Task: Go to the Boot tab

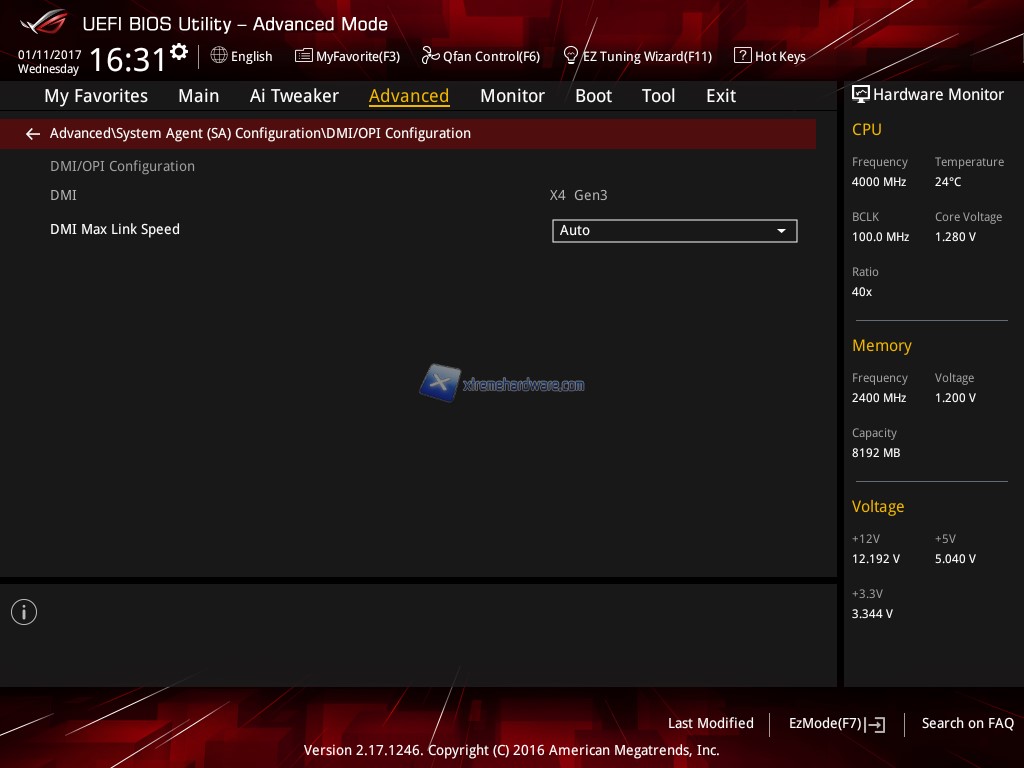Action: (x=593, y=96)
